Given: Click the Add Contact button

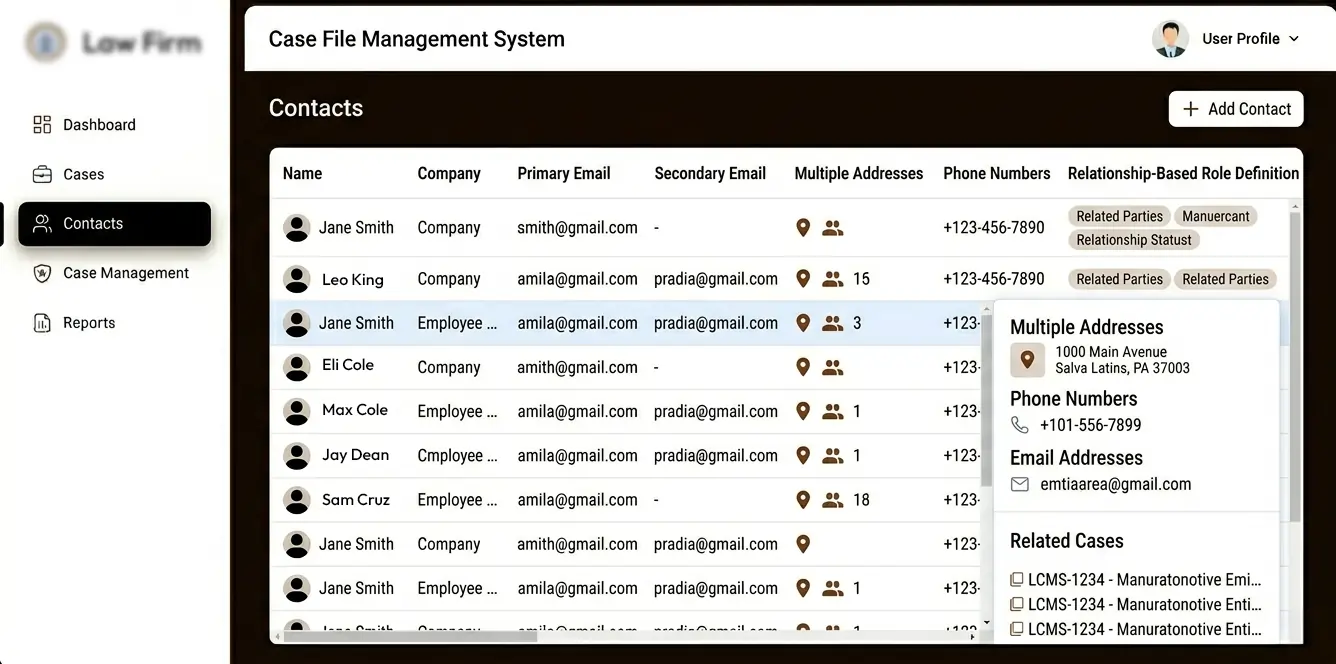Looking at the screenshot, I should (1236, 109).
